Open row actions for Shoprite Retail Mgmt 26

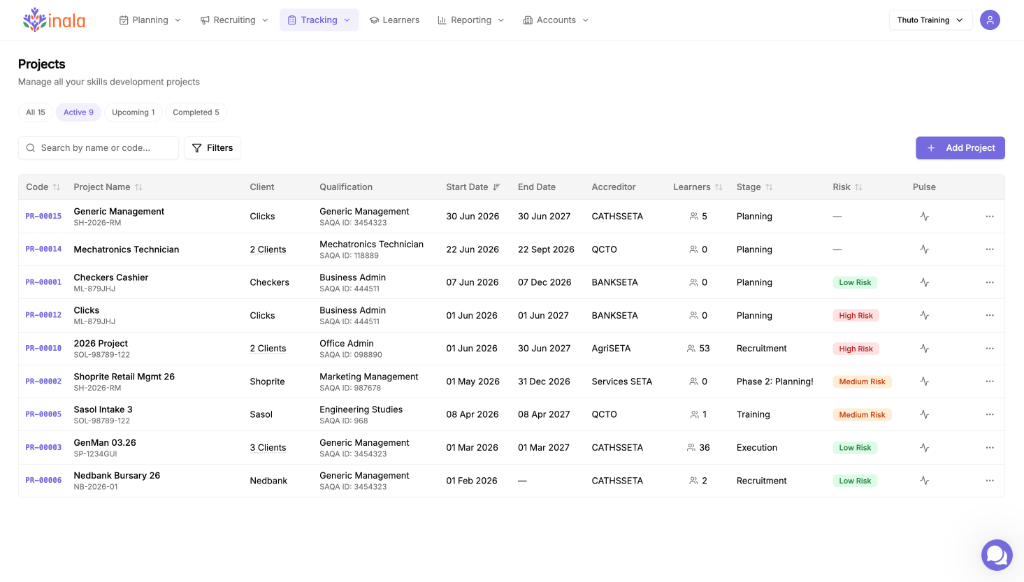click(x=989, y=381)
